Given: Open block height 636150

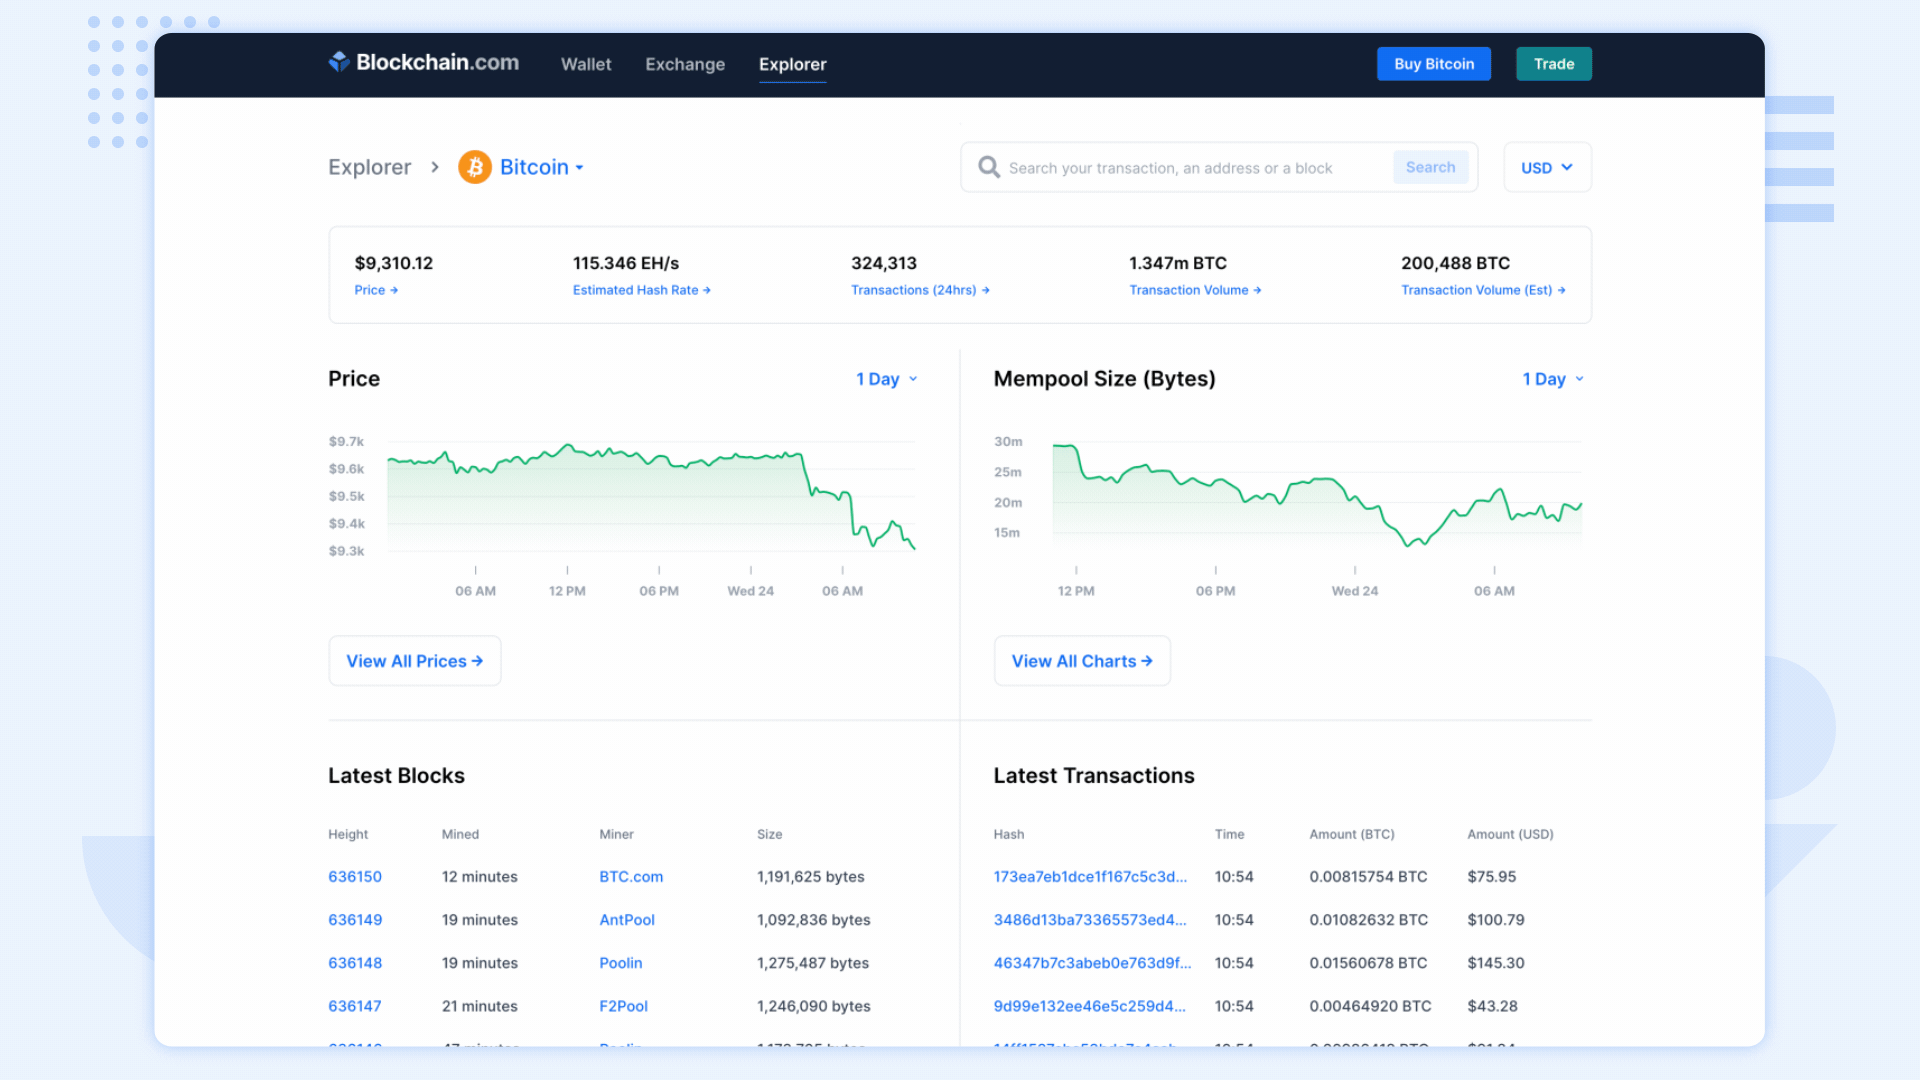Looking at the screenshot, I should point(355,876).
